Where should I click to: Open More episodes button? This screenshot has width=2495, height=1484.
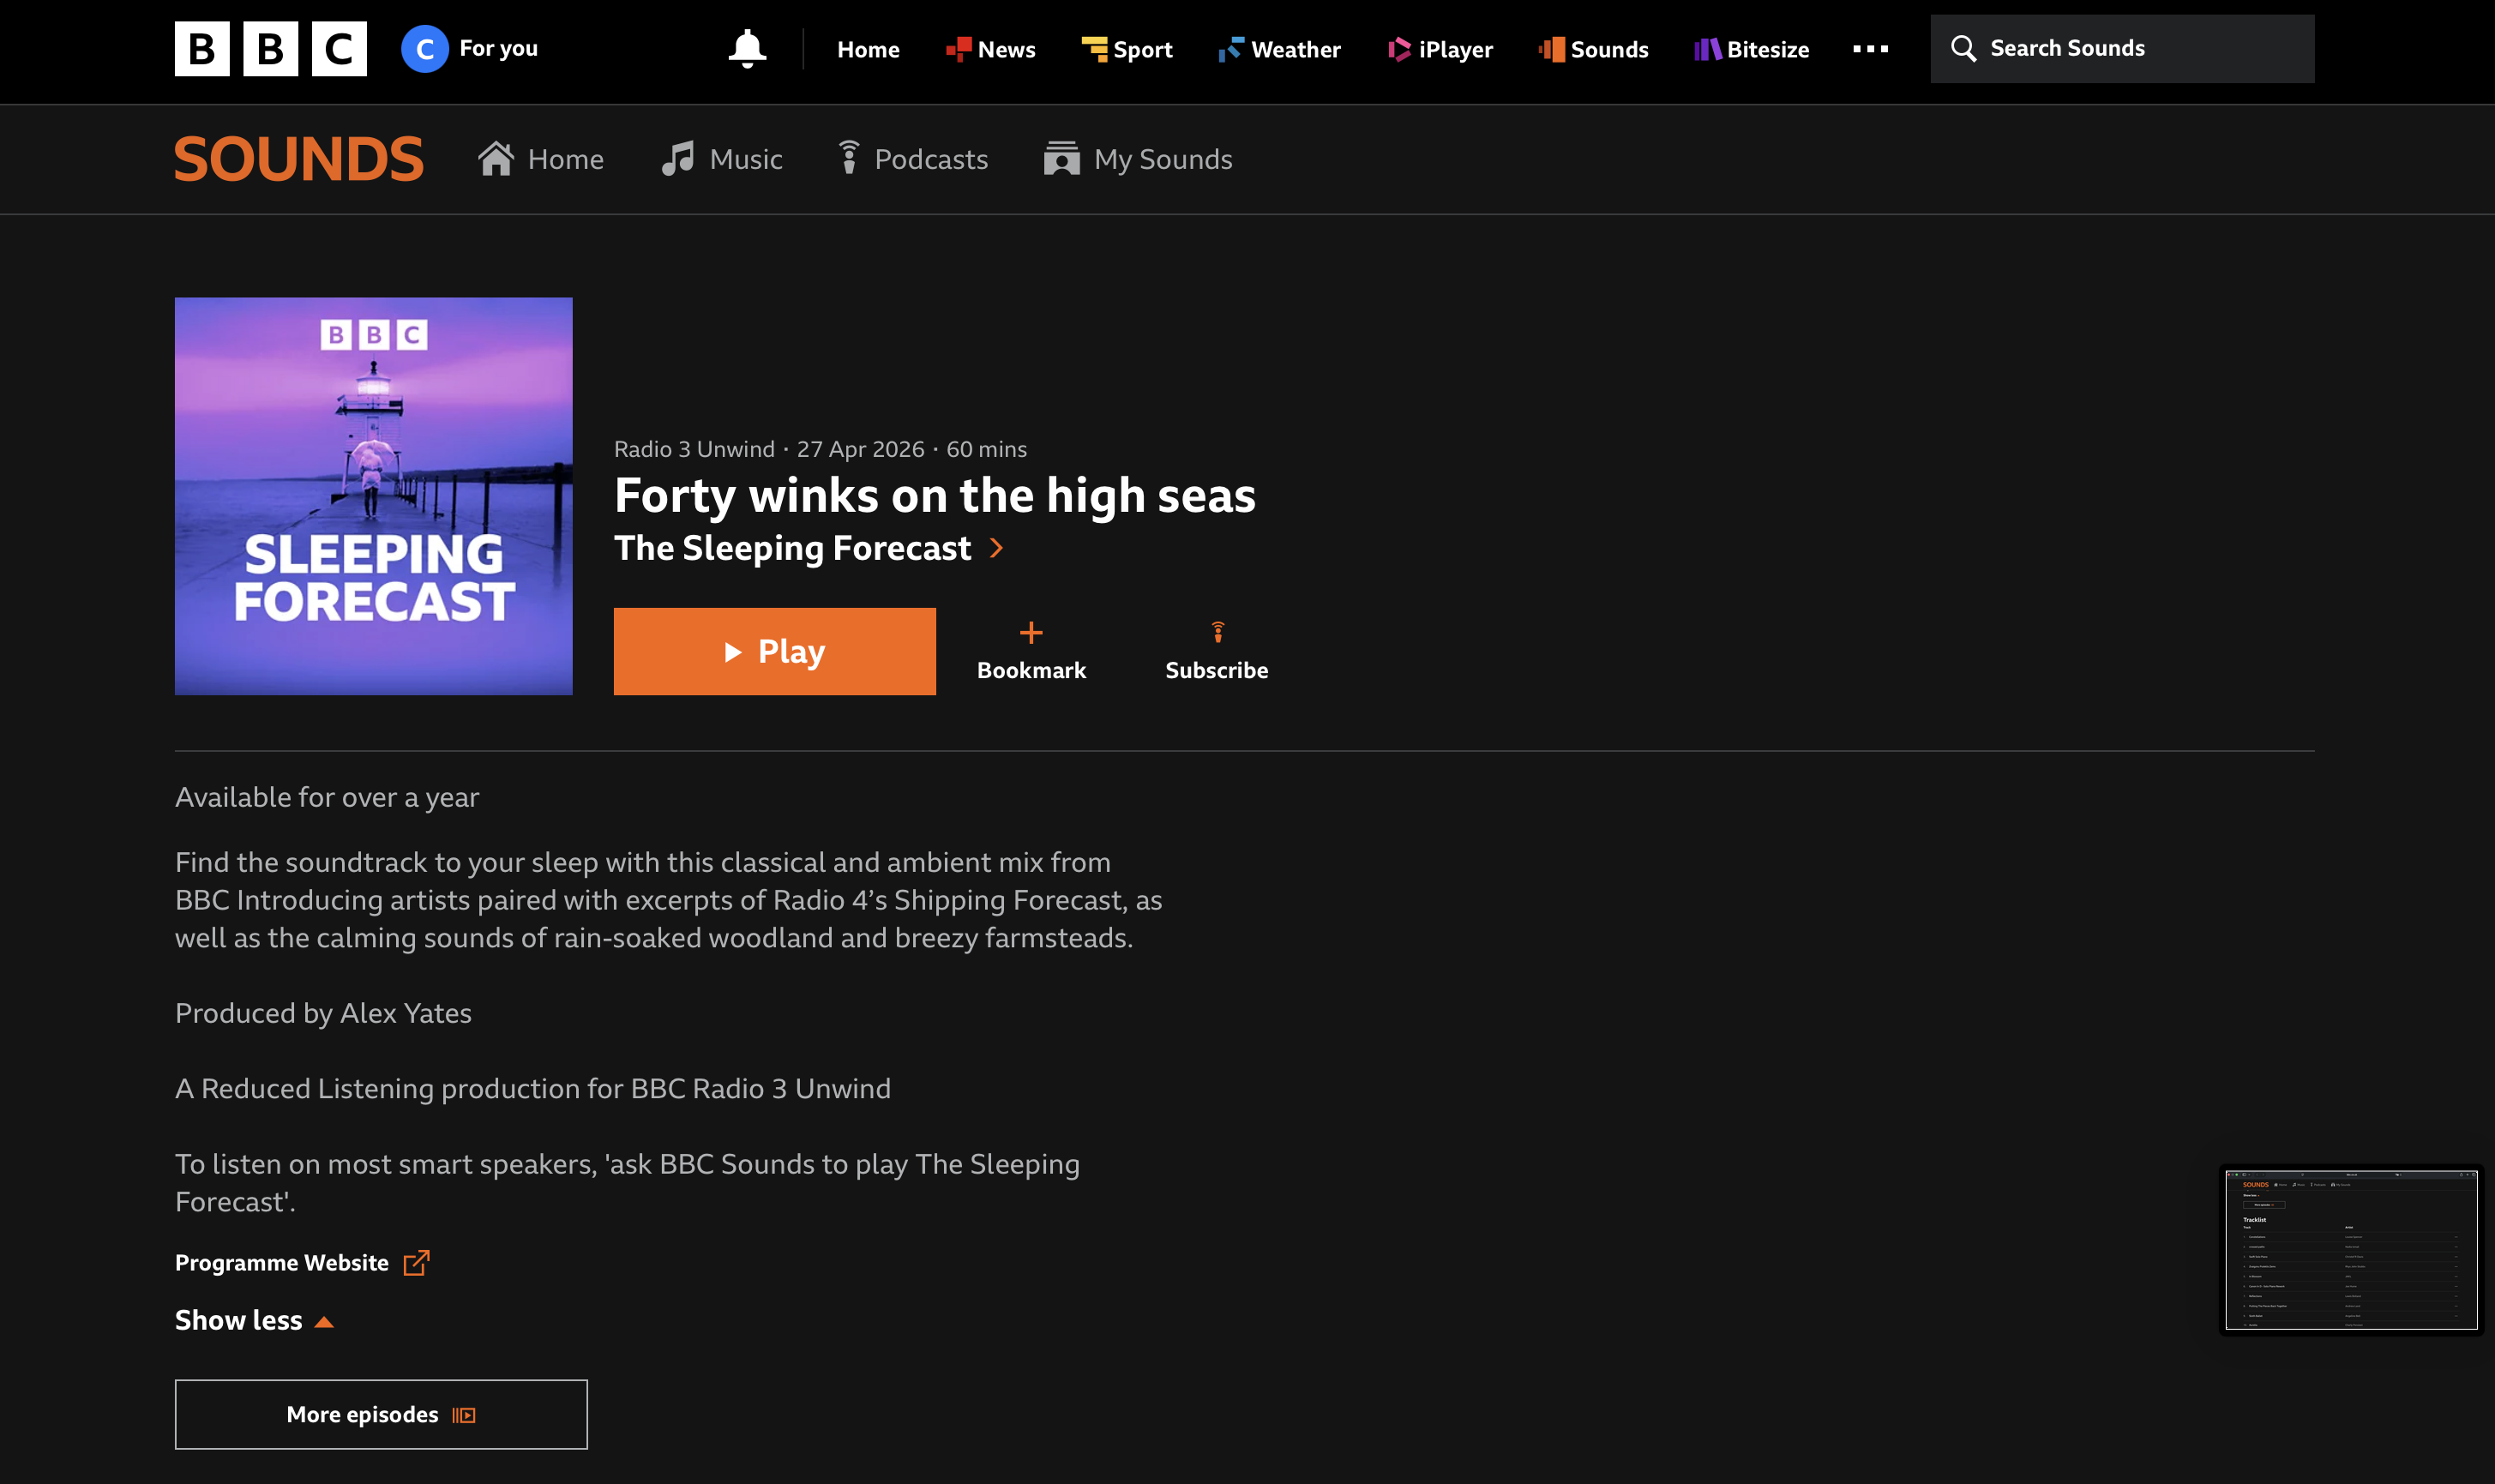pos(381,1414)
